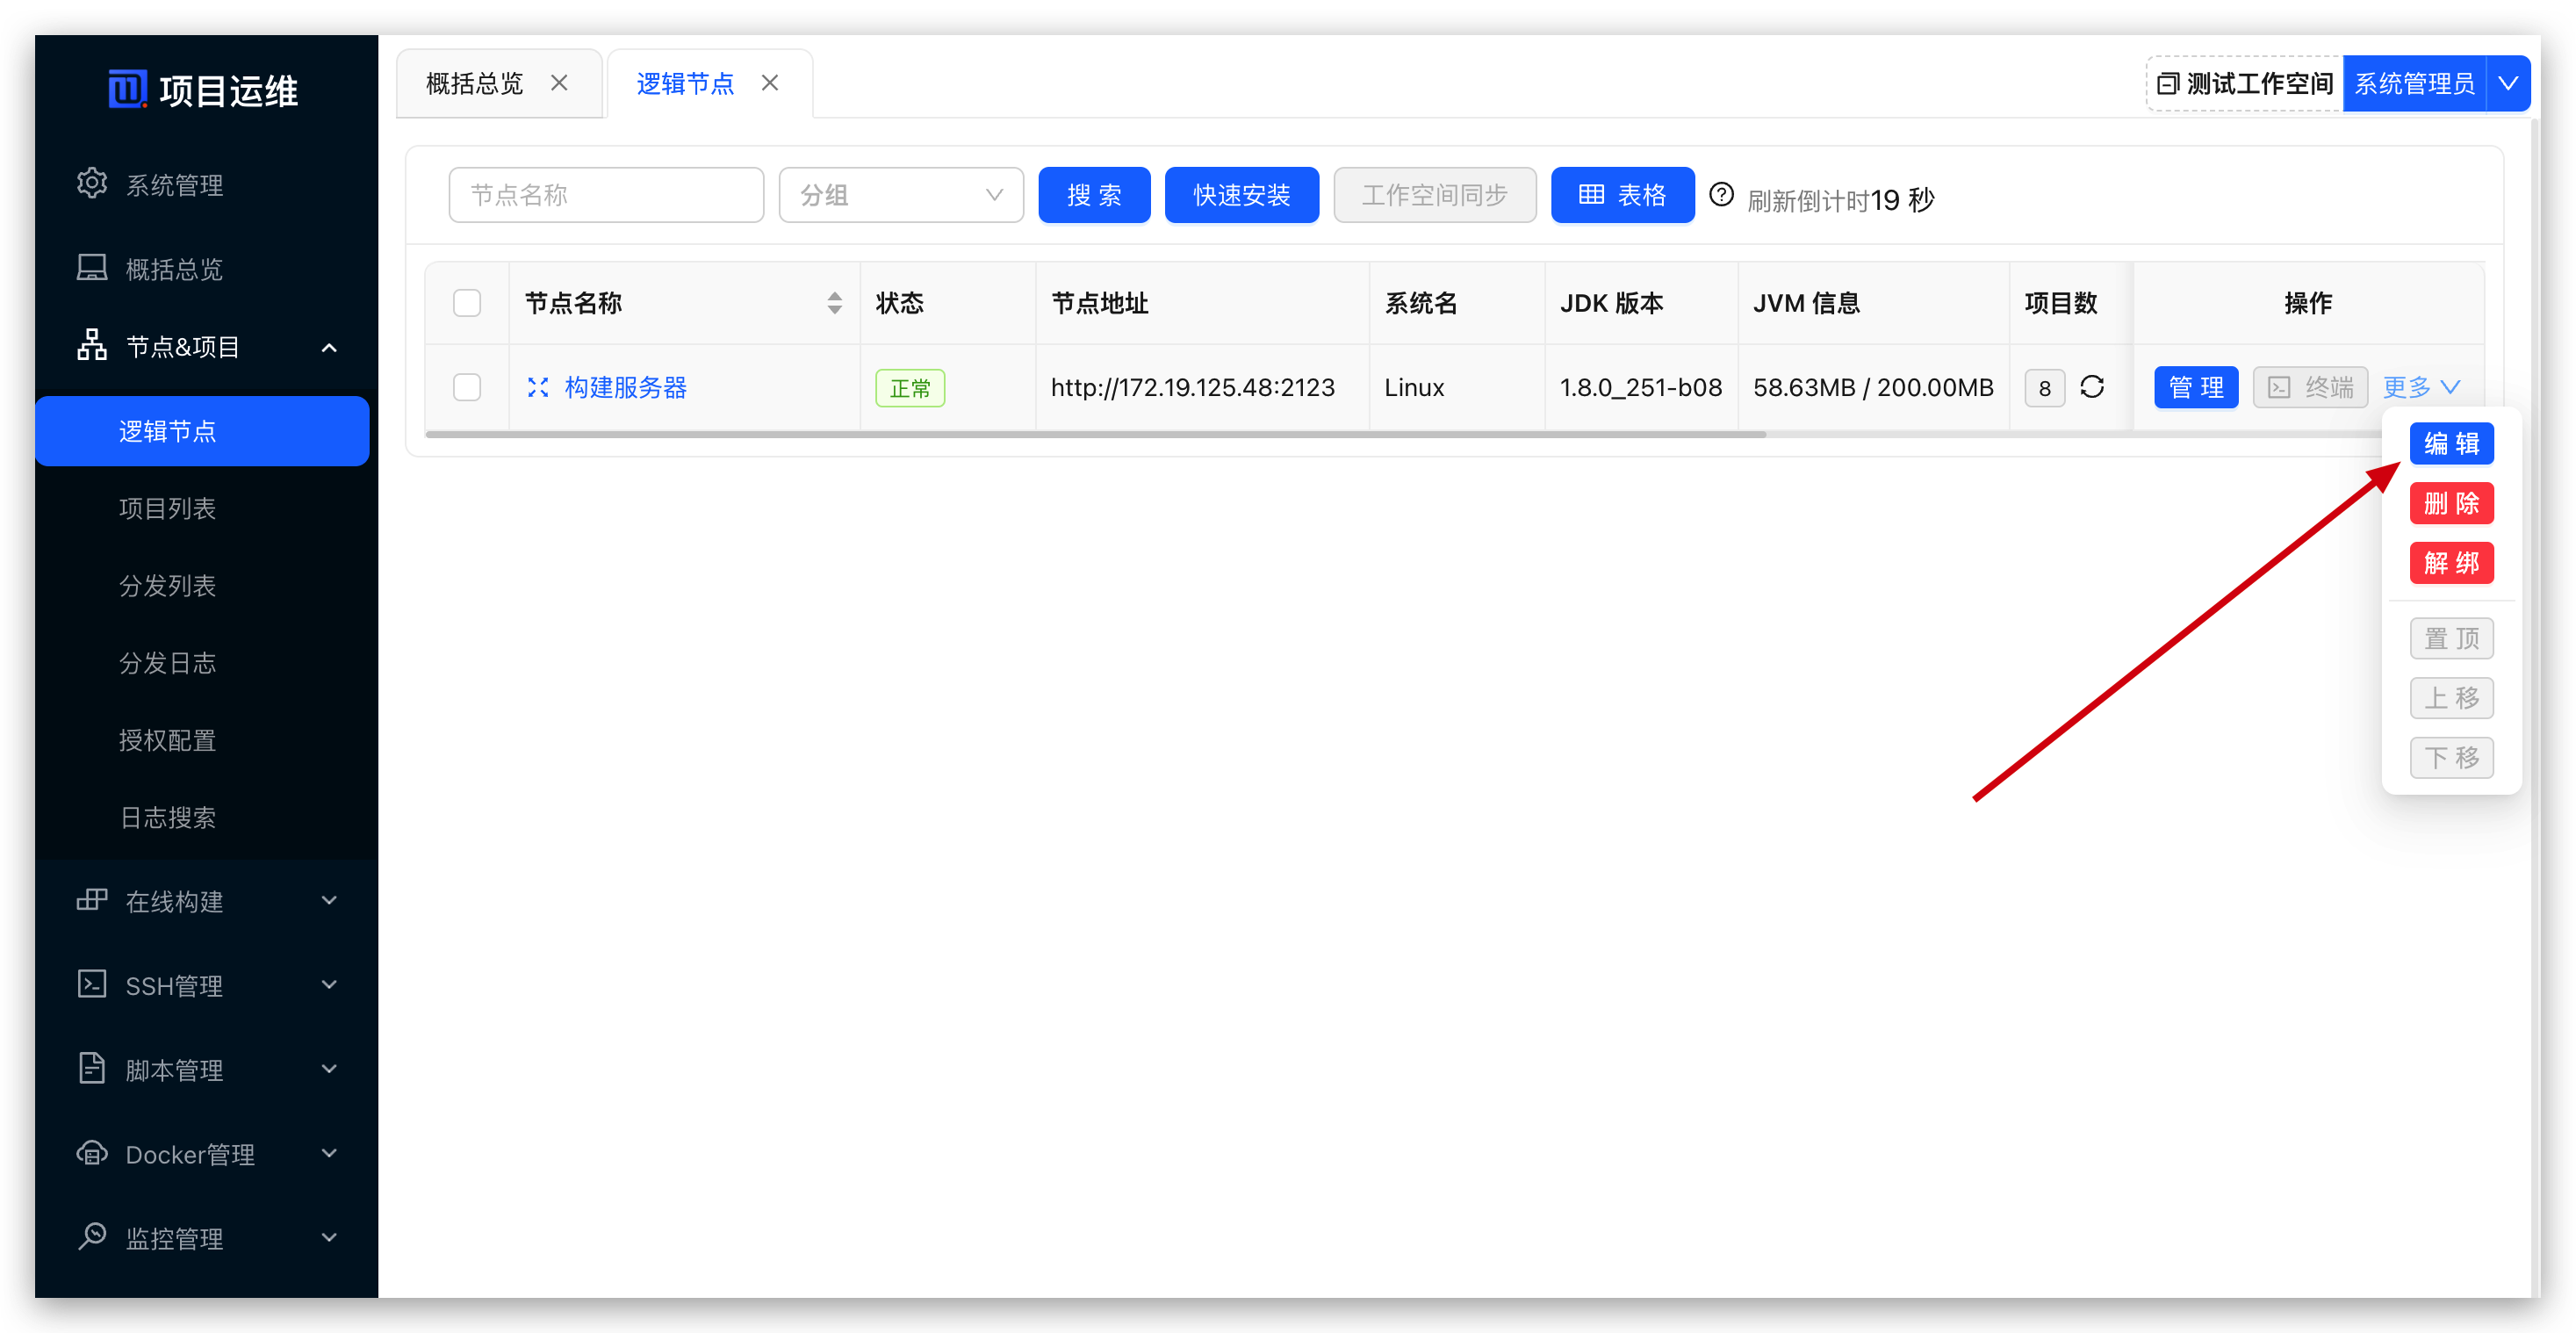Click the 概括总览 monitor icon in sidebar
Image resolution: width=2576 pixels, height=1333 pixels.
[92, 267]
